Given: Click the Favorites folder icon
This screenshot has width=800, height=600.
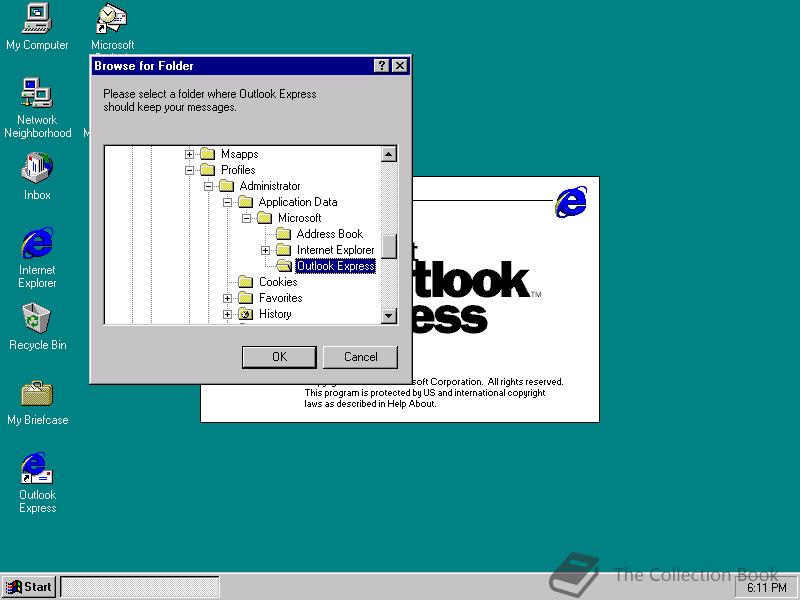Looking at the screenshot, I should click(x=245, y=297).
